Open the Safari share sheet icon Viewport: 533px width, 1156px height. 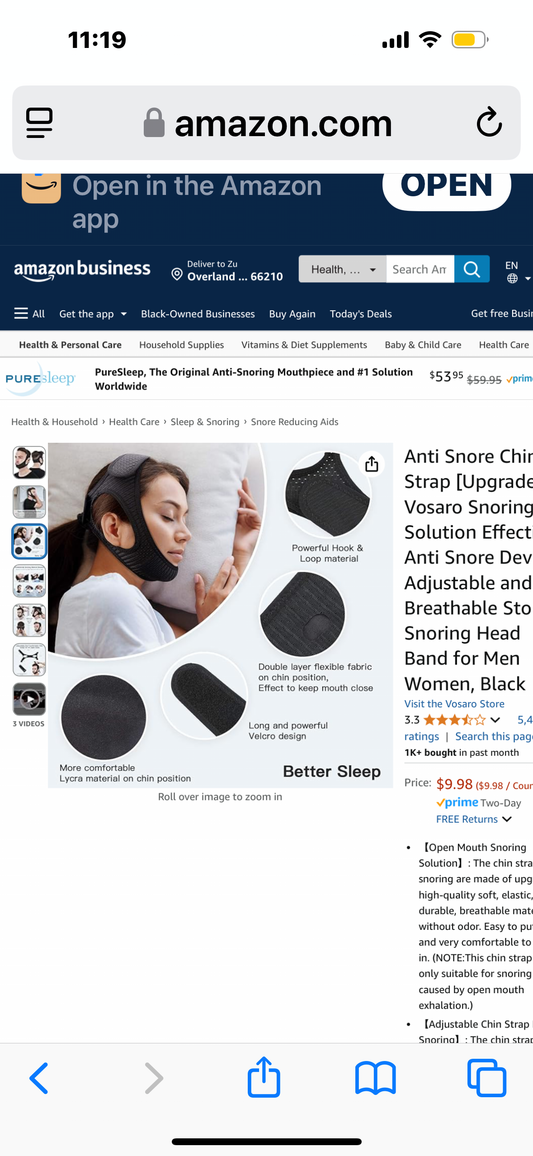coord(264,1078)
